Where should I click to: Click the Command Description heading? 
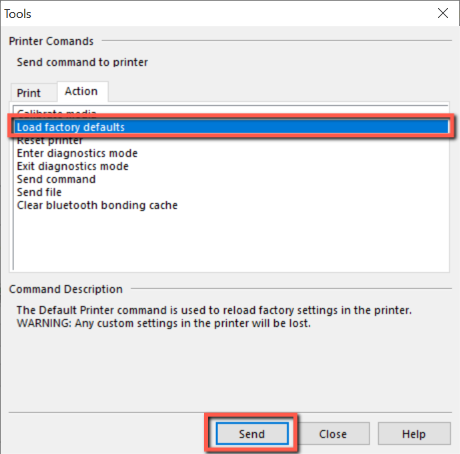66,289
